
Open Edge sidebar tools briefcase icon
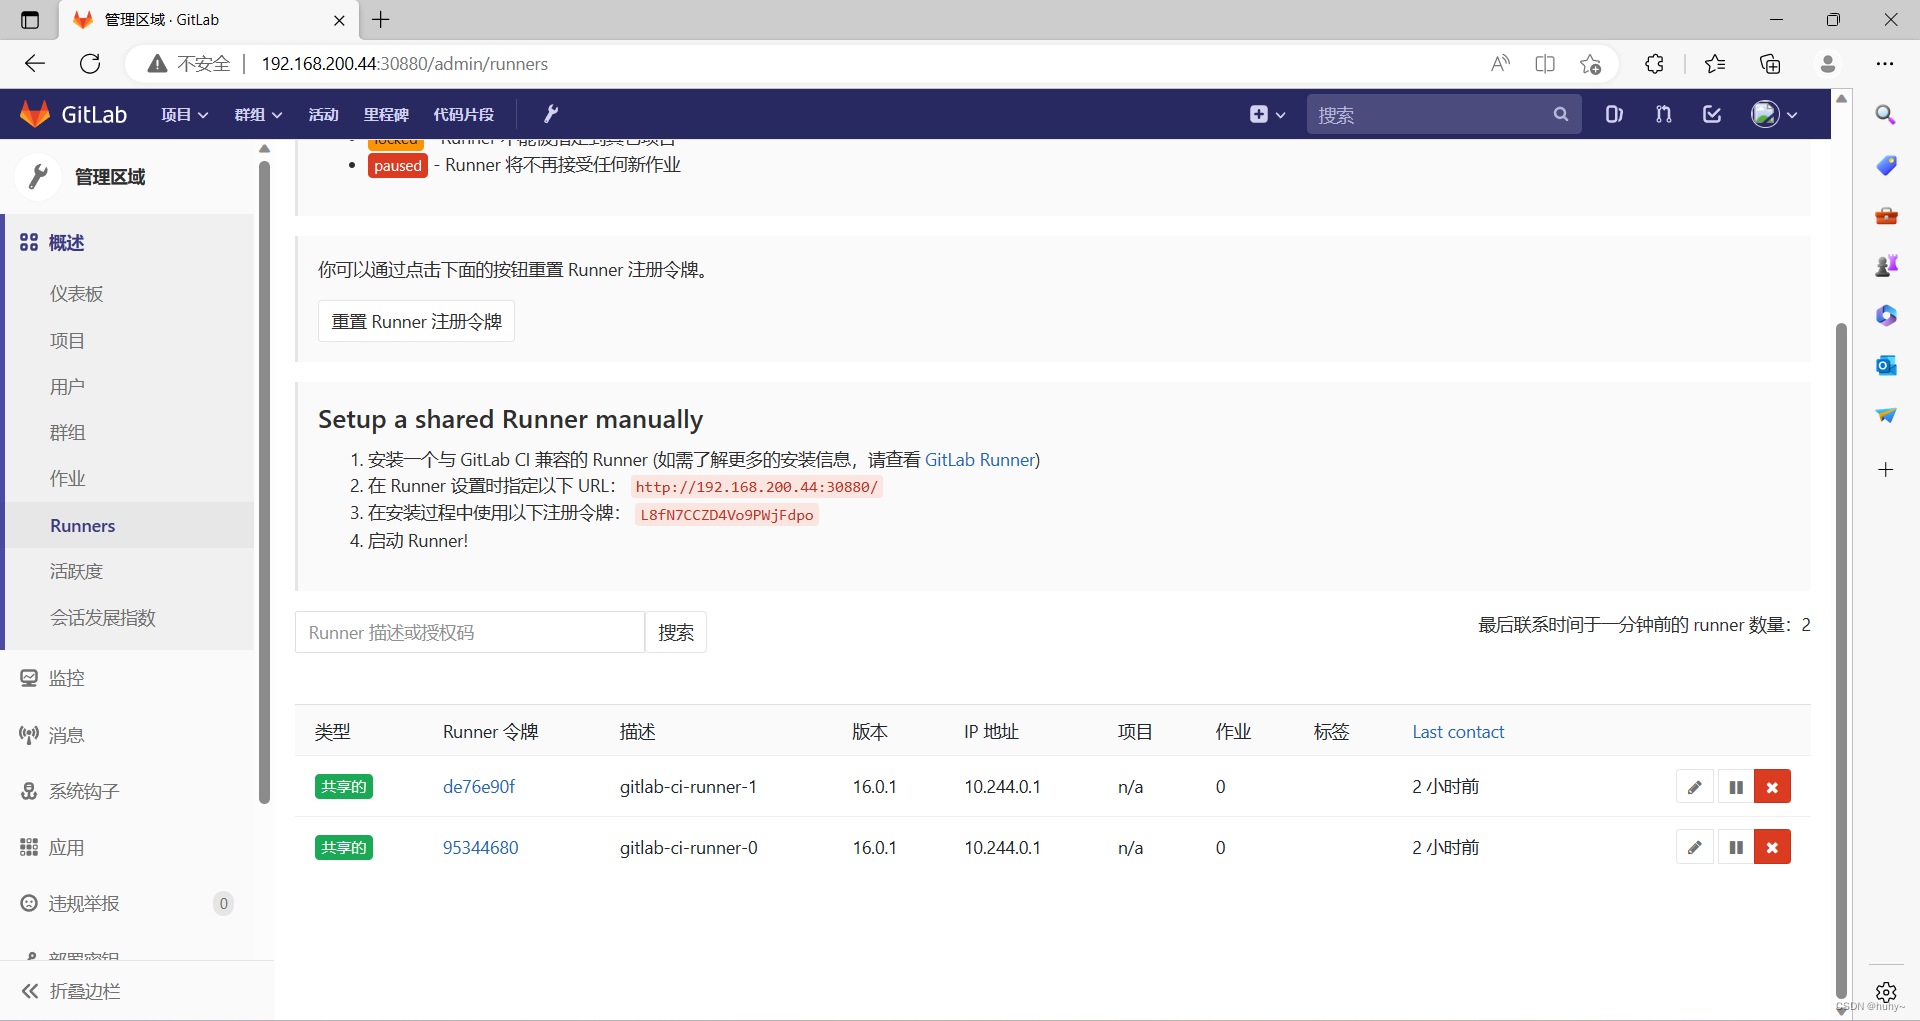(1886, 215)
